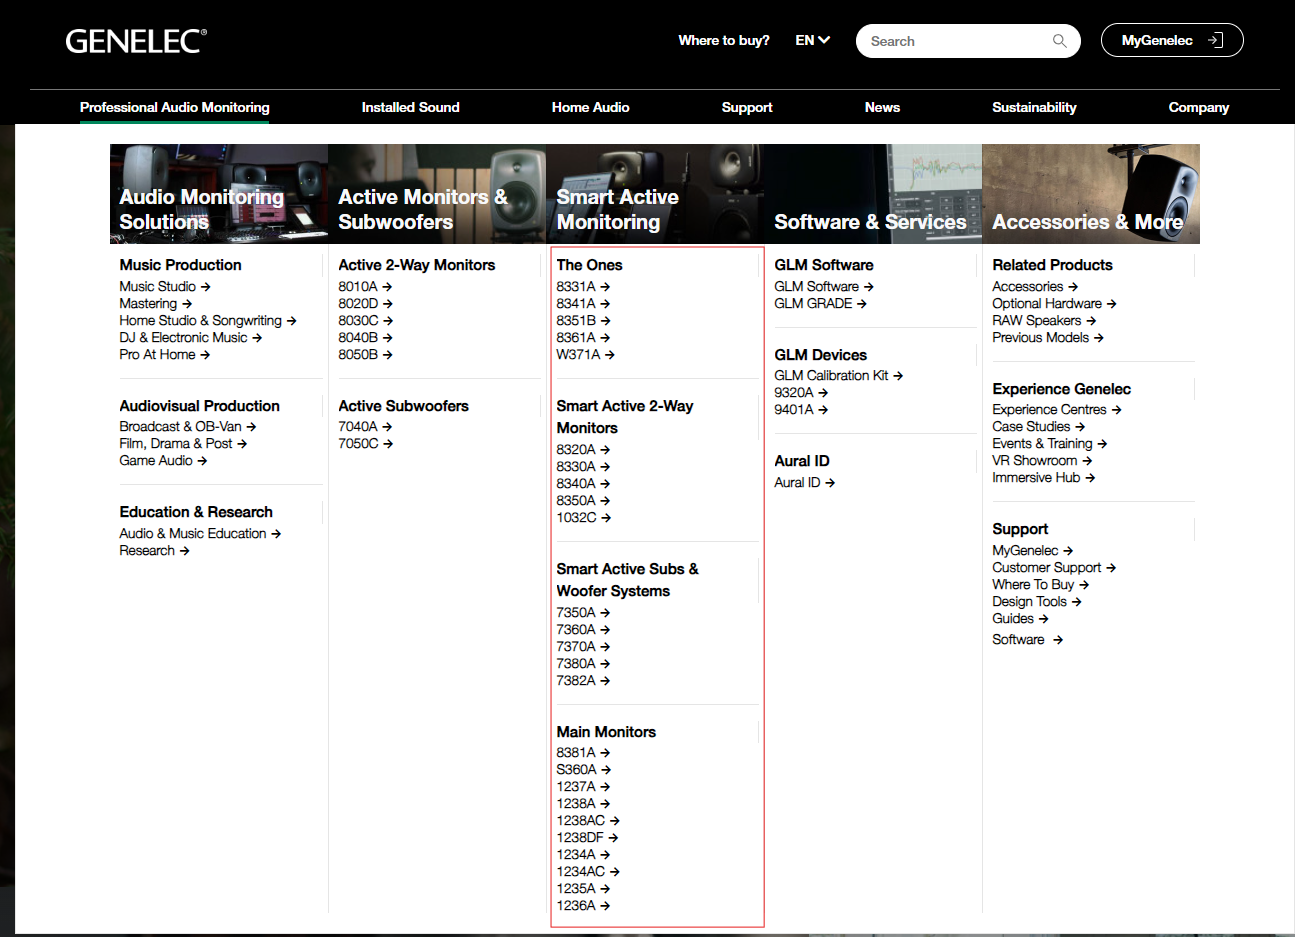Open the Experience Centres link
The width and height of the screenshot is (1295, 937).
pos(1057,409)
